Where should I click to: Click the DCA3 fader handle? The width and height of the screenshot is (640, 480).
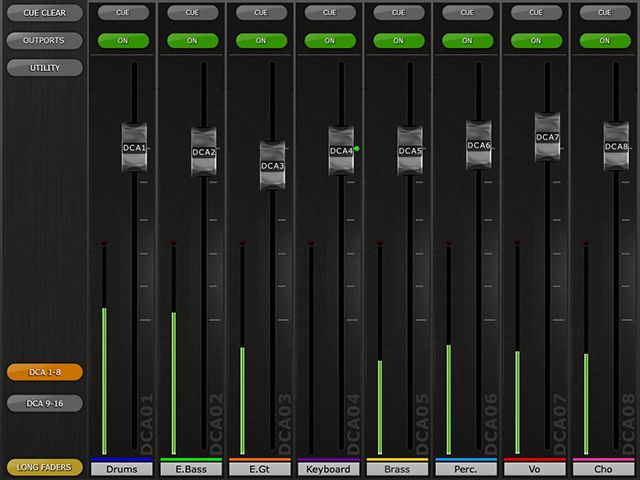[x=273, y=165]
